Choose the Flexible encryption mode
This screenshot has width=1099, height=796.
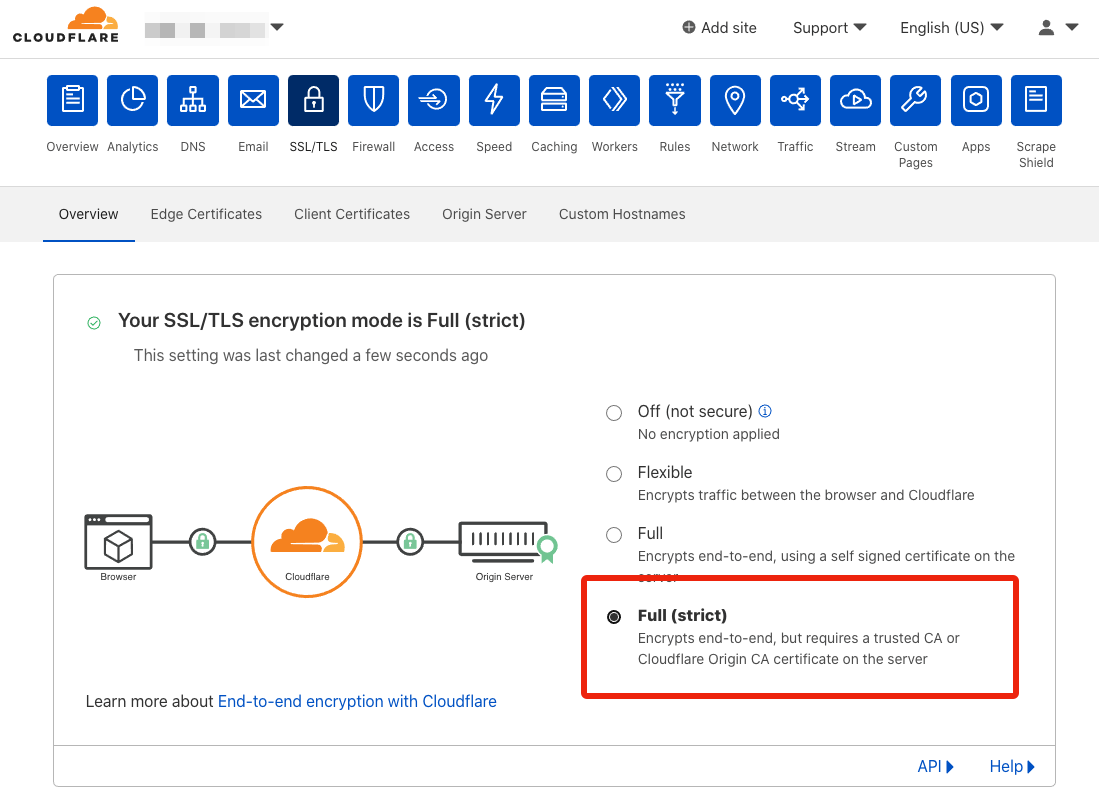coord(614,473)
